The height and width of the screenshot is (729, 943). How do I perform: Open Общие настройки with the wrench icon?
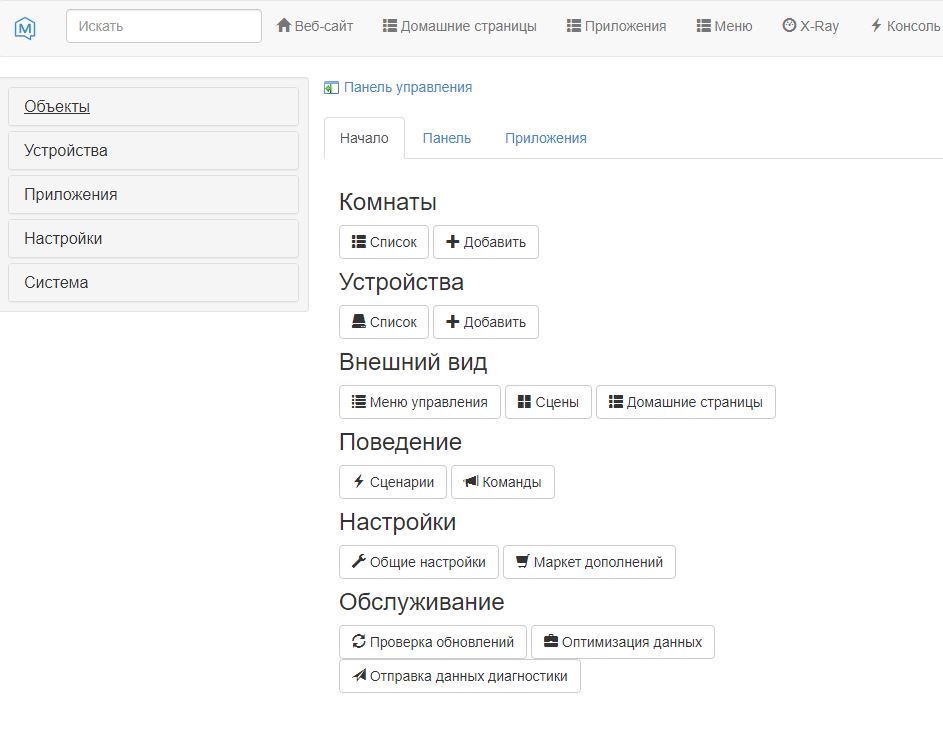(418, 561)
